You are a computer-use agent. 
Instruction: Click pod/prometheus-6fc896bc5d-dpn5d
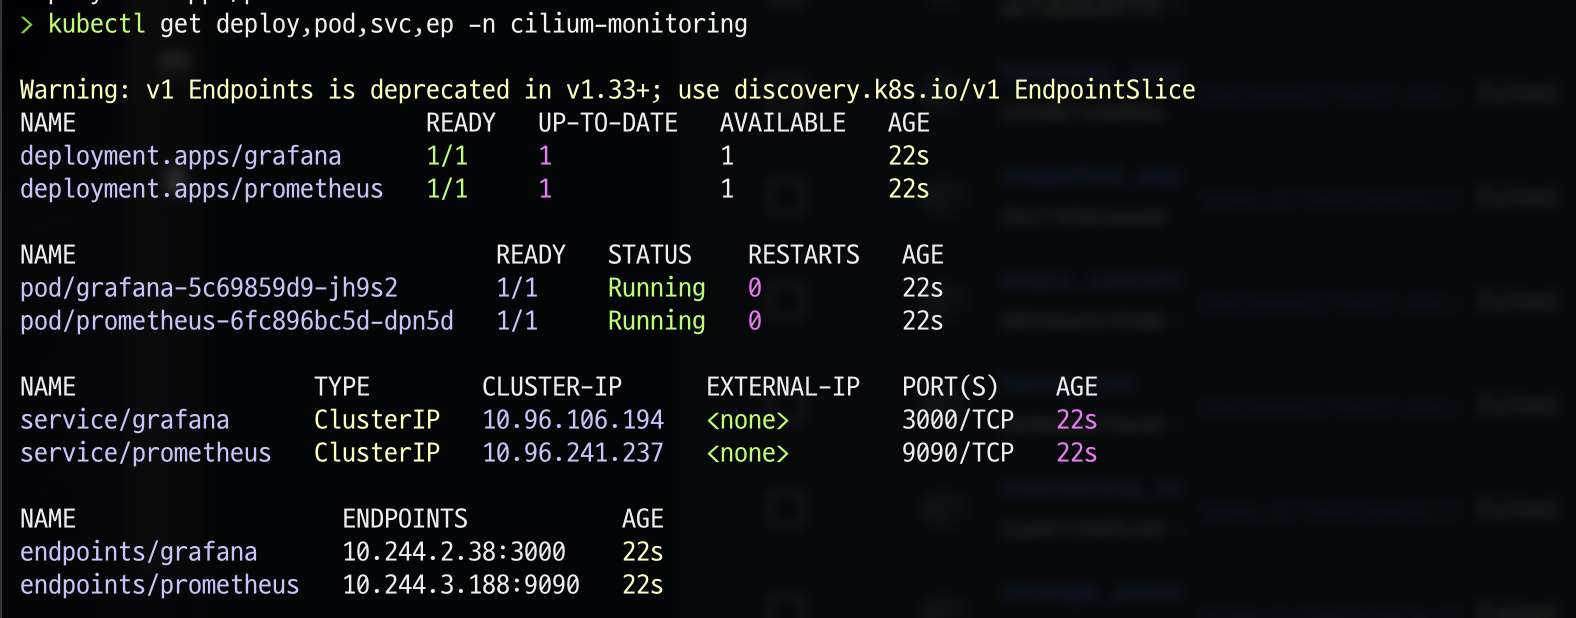tap(237, 321)
